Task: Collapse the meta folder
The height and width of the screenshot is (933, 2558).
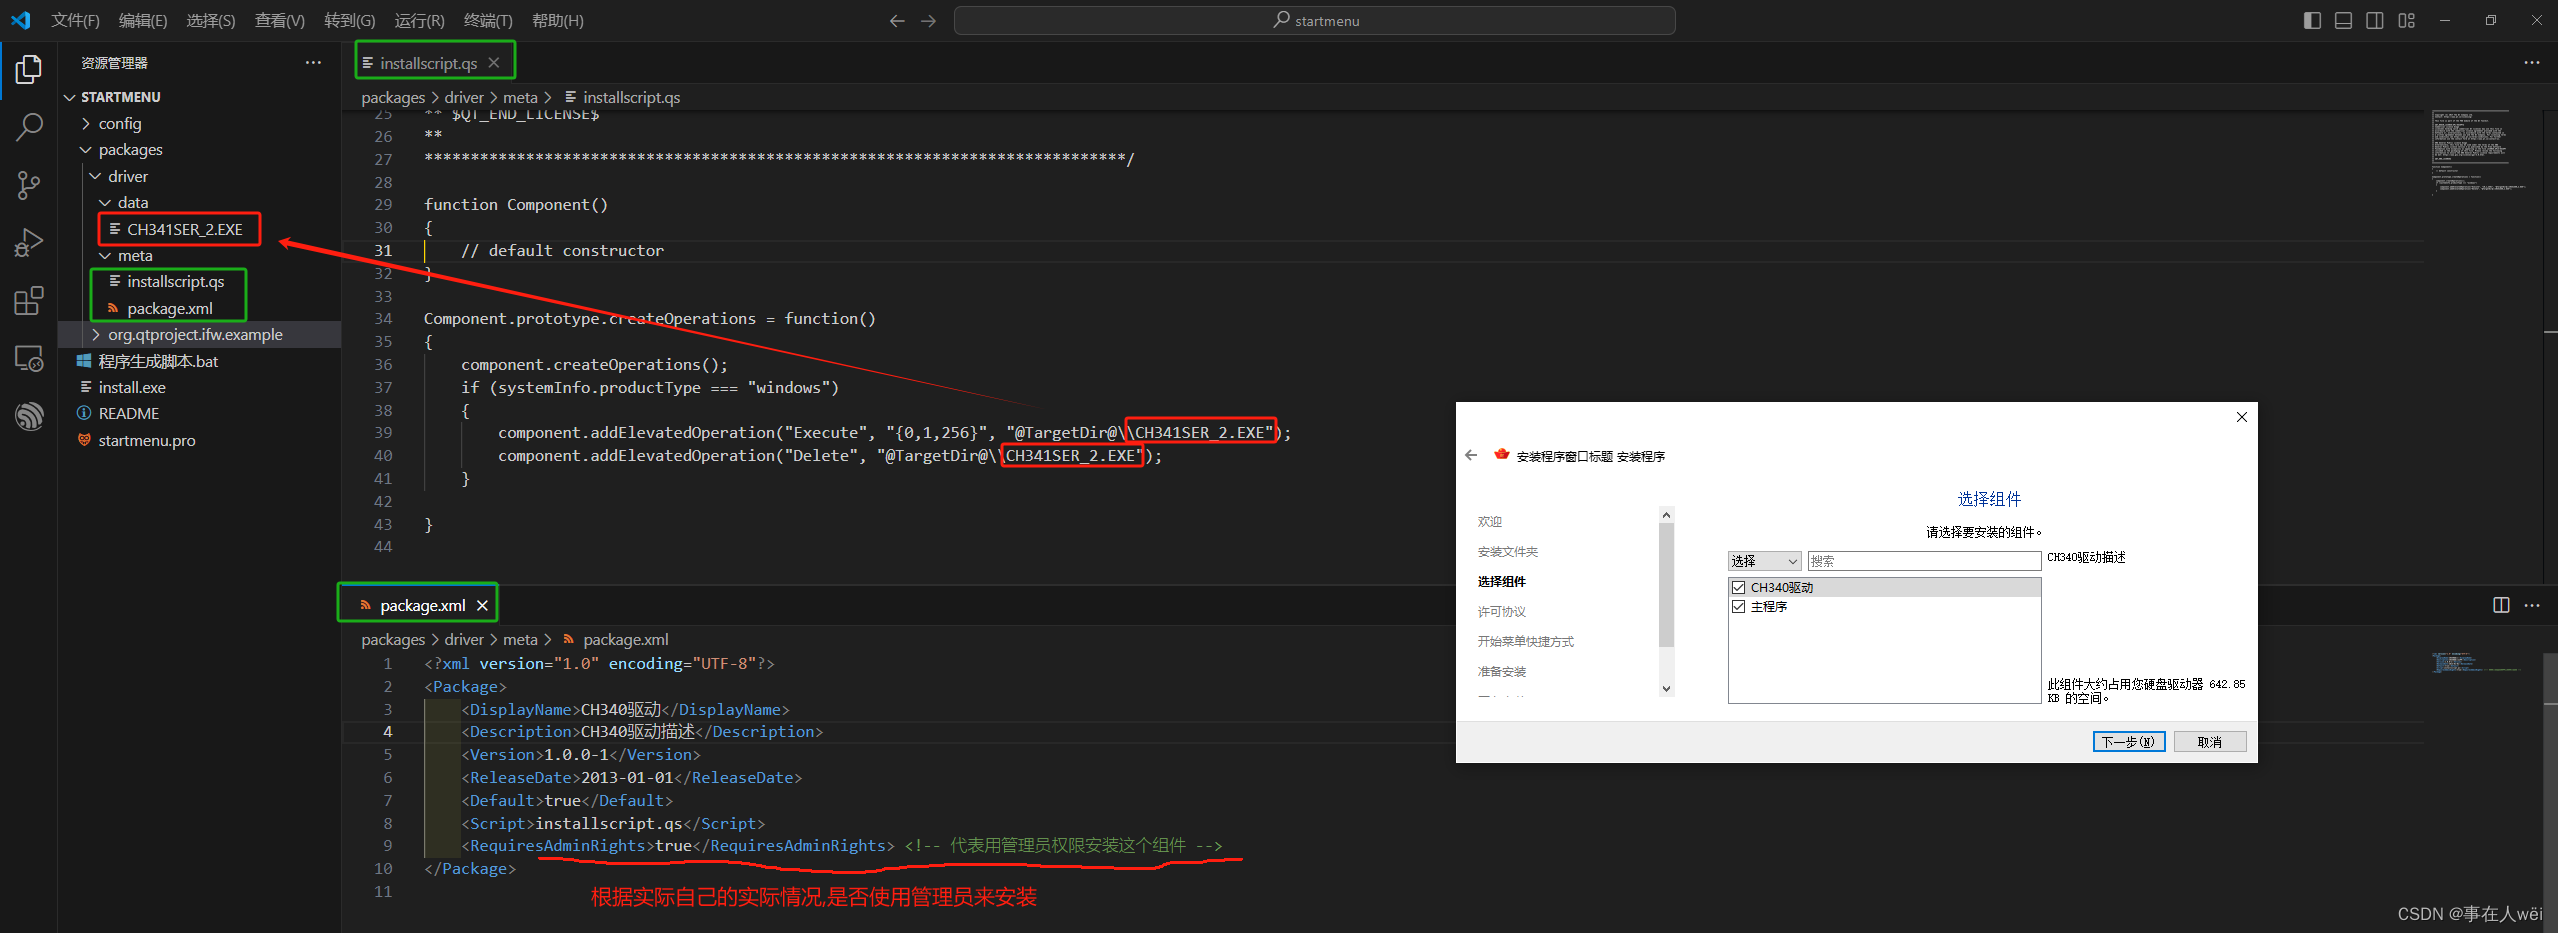Action: click(105, 256)
